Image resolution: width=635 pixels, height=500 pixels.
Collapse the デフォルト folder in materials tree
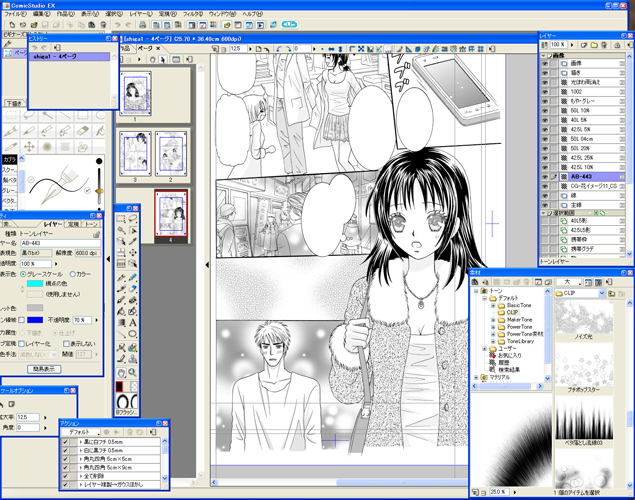tap(485, 298)
